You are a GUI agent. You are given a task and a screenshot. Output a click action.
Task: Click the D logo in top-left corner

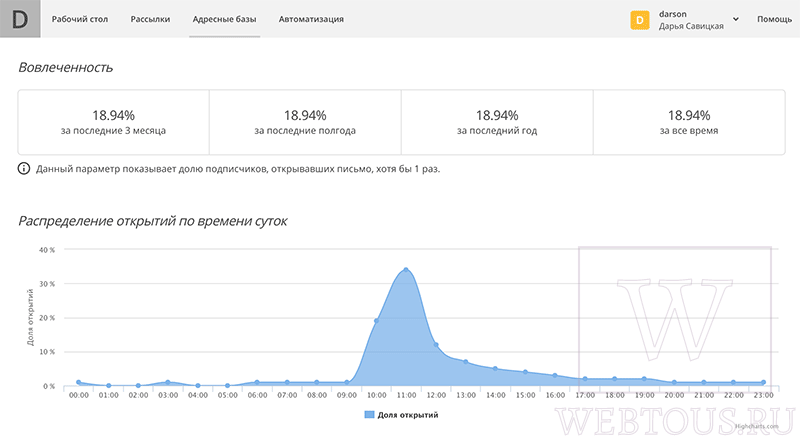click(x=20, y=19)
